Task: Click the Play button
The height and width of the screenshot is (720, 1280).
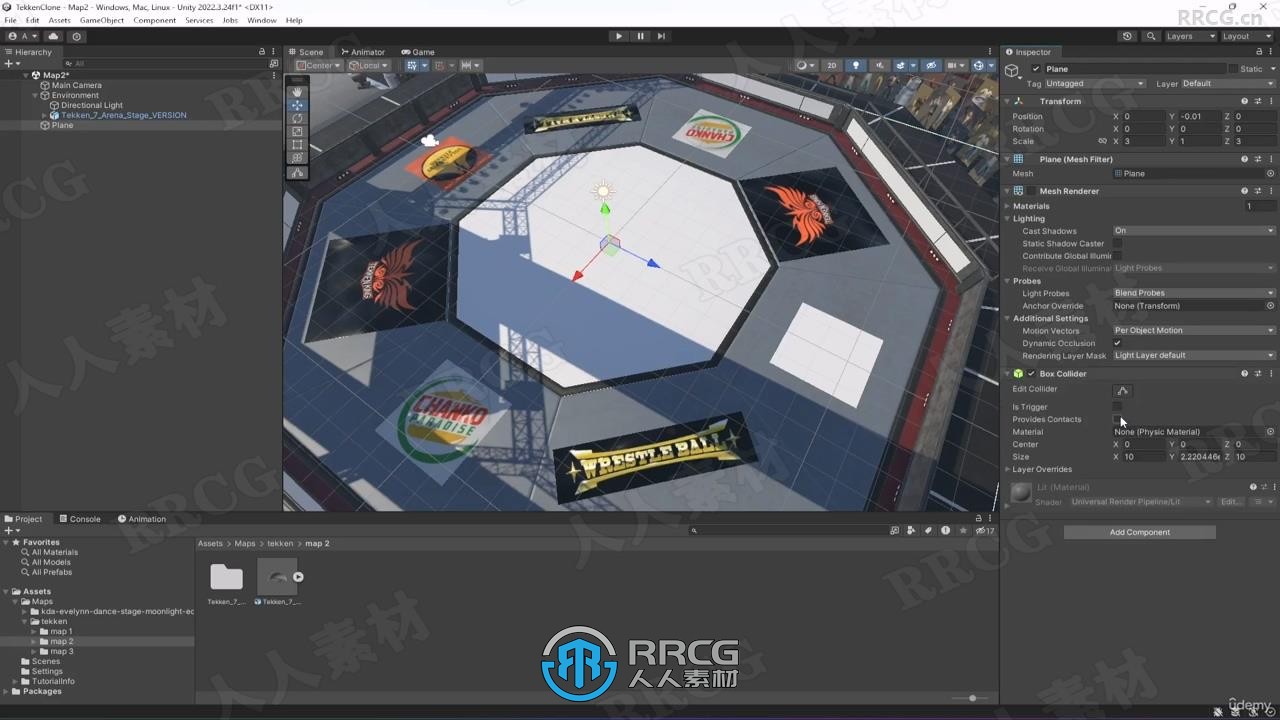Action: tap(619, 36)
